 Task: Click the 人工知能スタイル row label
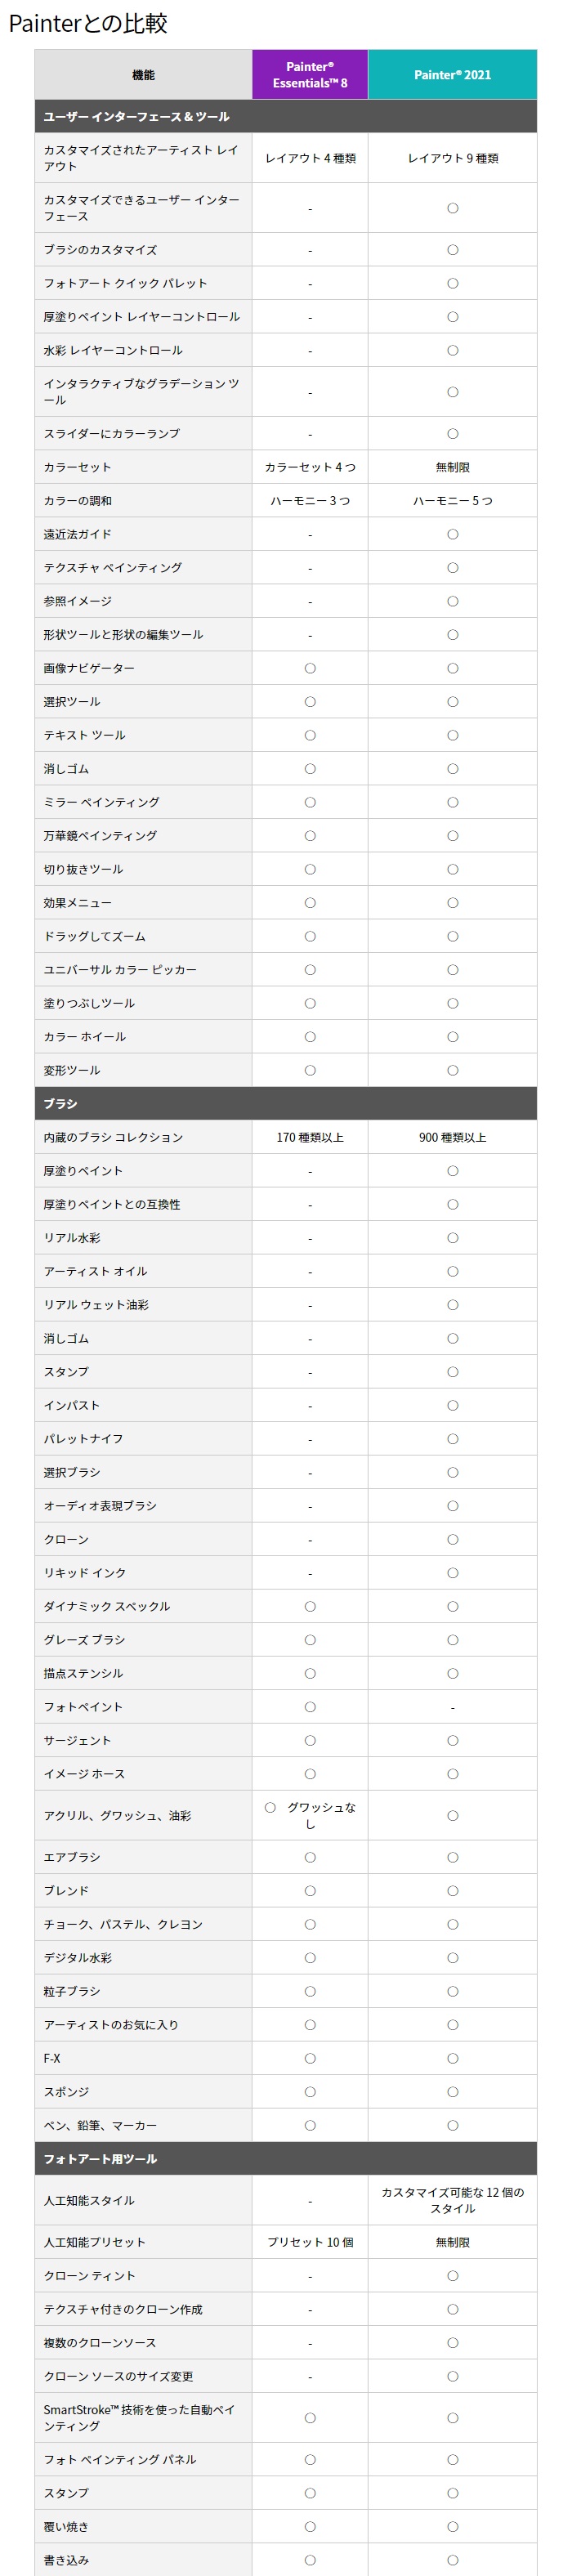[x=89, y=2200]
